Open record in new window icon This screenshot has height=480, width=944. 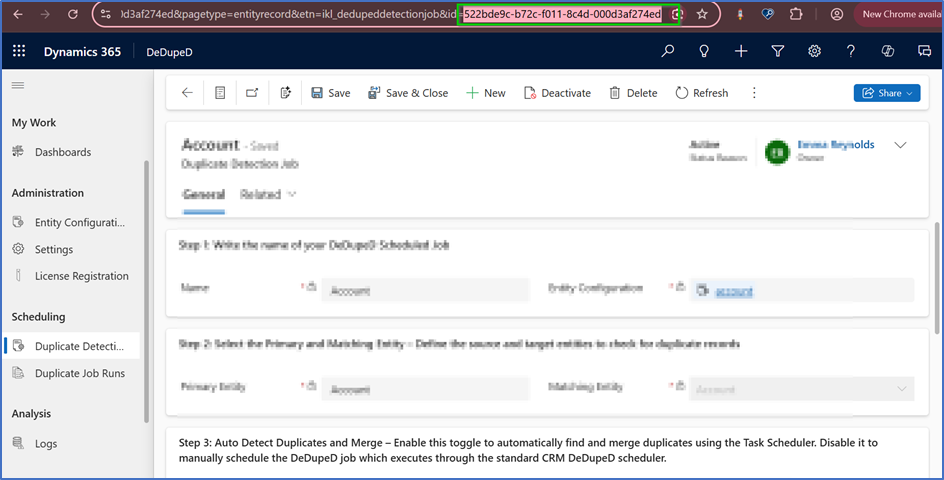pos(252,93)
